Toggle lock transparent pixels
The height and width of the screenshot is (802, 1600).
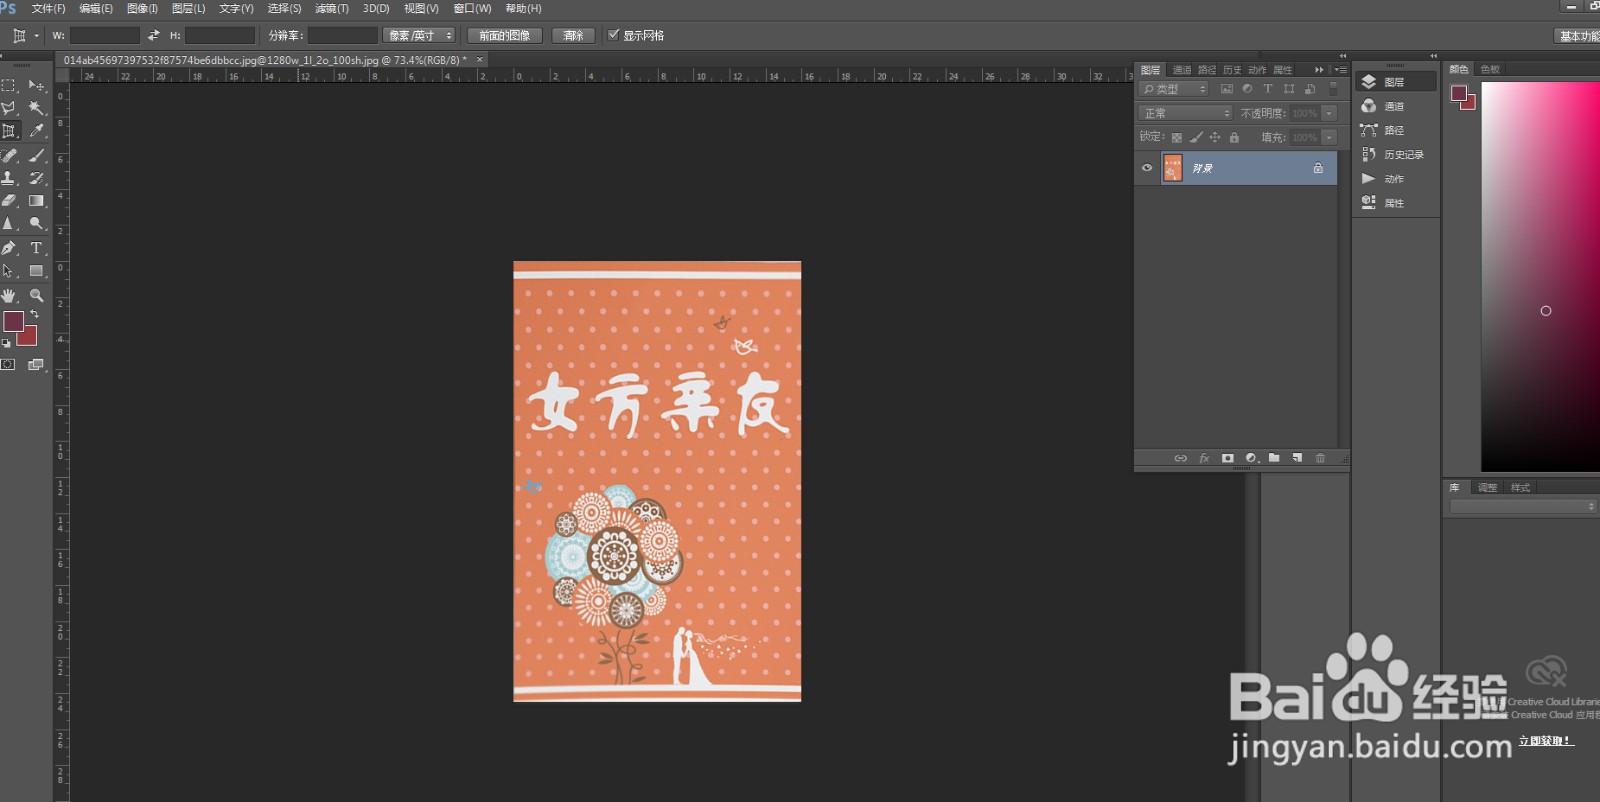point(1177,137)
